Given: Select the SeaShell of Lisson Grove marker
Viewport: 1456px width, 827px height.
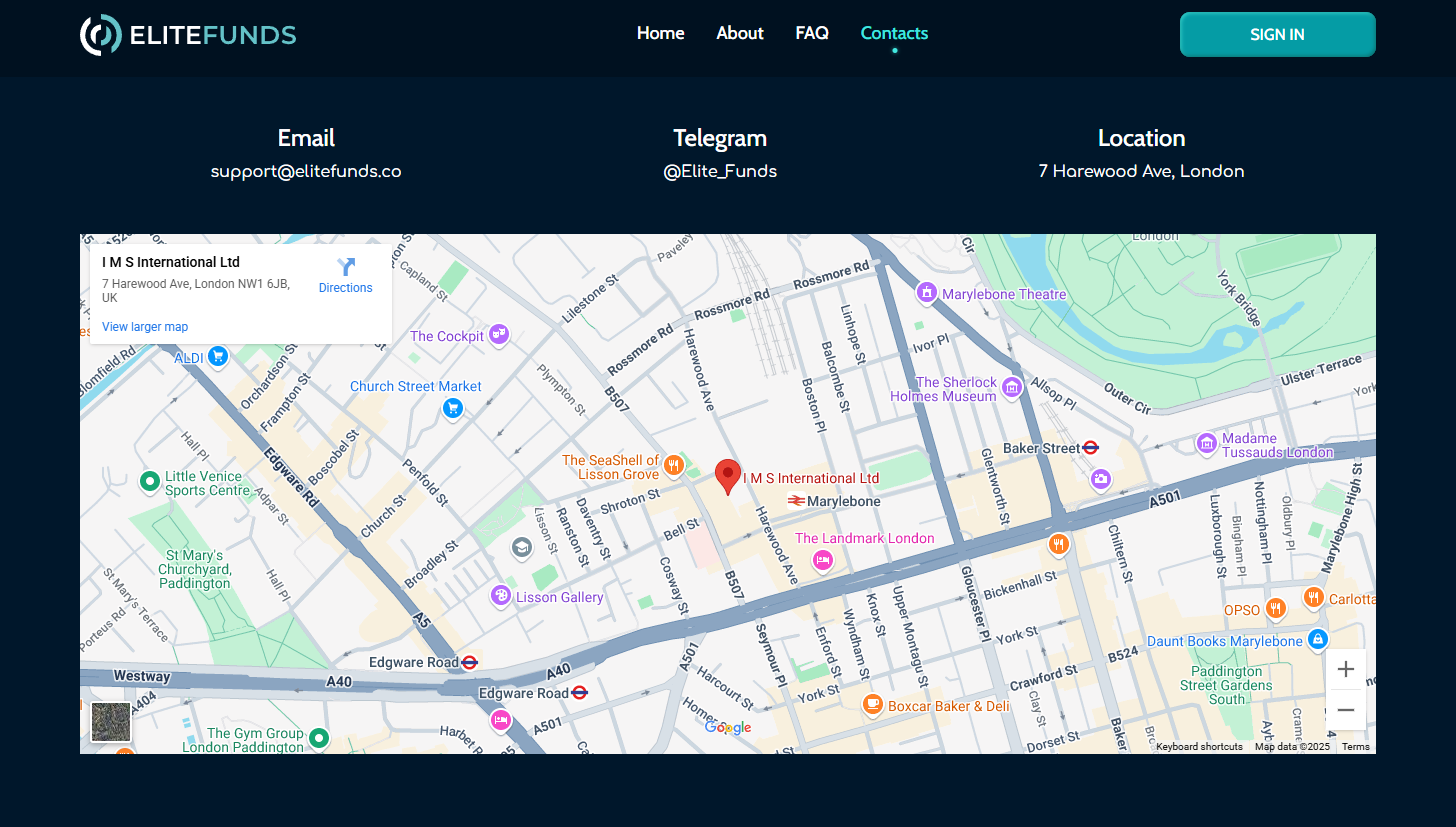Looking at the screenshot, I should click(674, 465).
